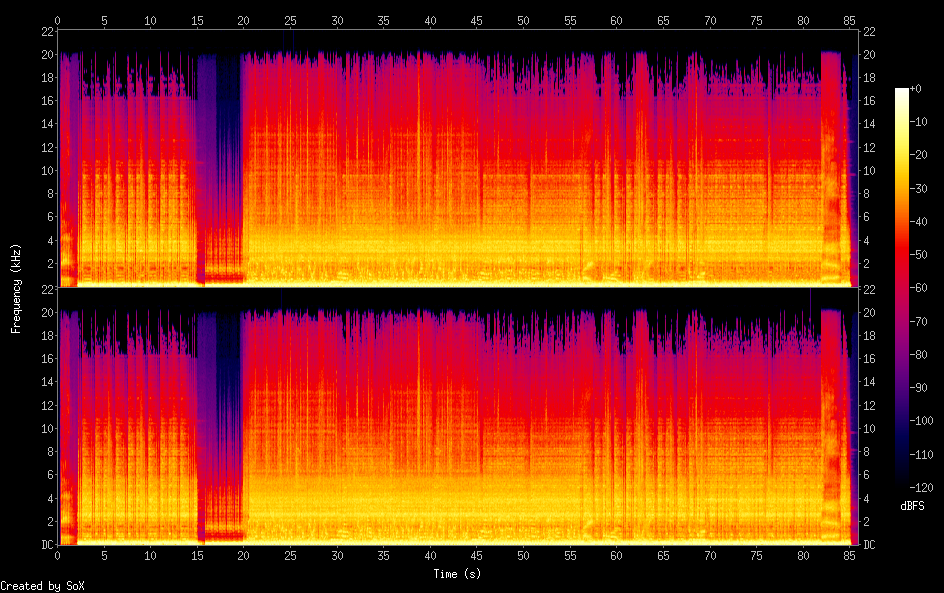The width and height of the screenshot is (944, 593).
Task: Click the 85 tick on the top time axis
Action: coord(849,19)
